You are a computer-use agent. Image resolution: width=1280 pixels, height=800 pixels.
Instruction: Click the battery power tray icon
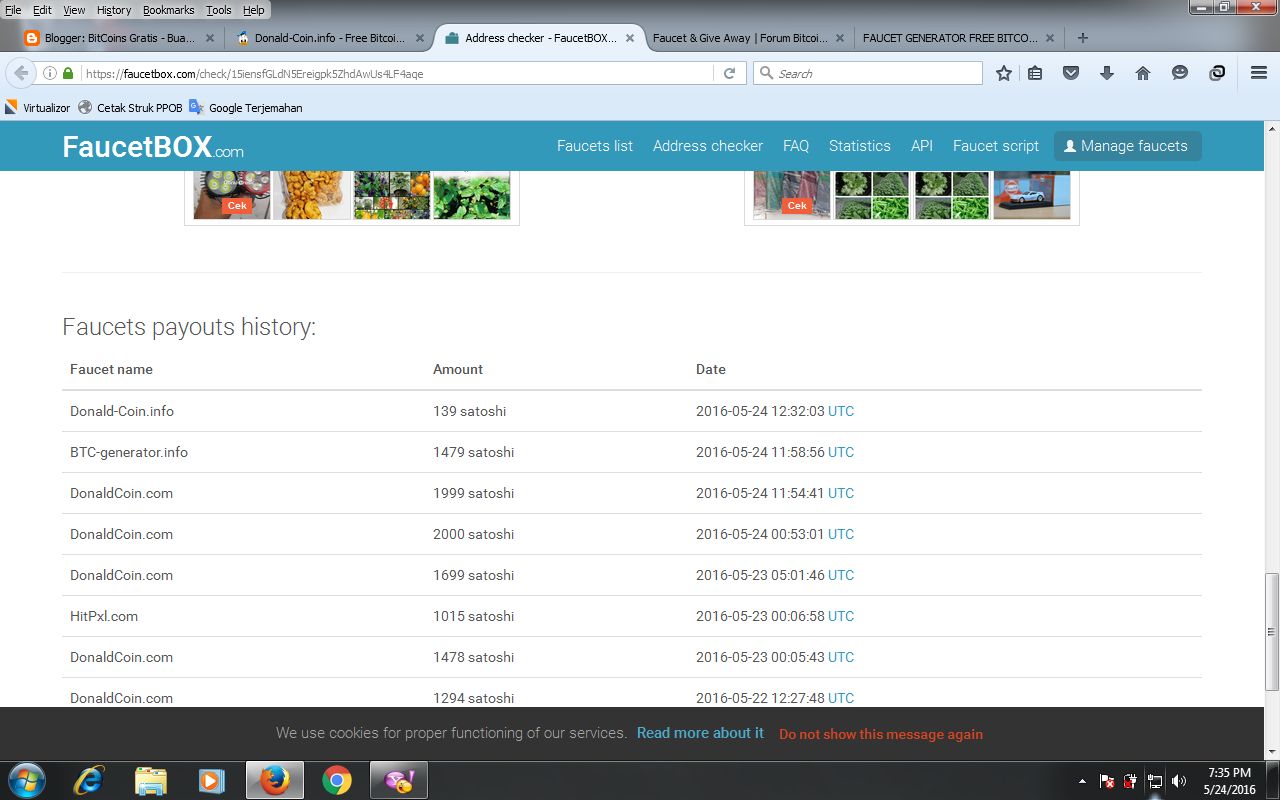tap(1130, 781)
